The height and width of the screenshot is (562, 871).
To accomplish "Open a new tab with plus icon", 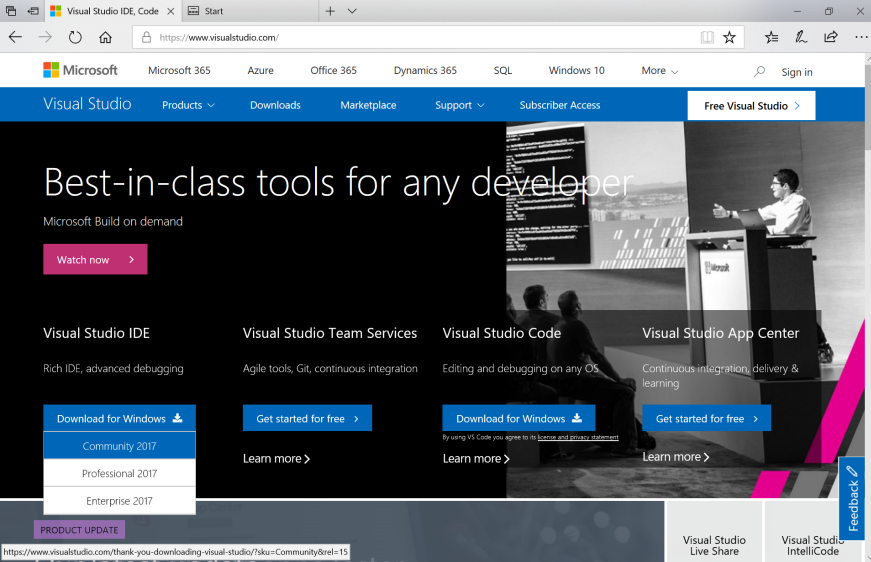I will pos(330,11).
